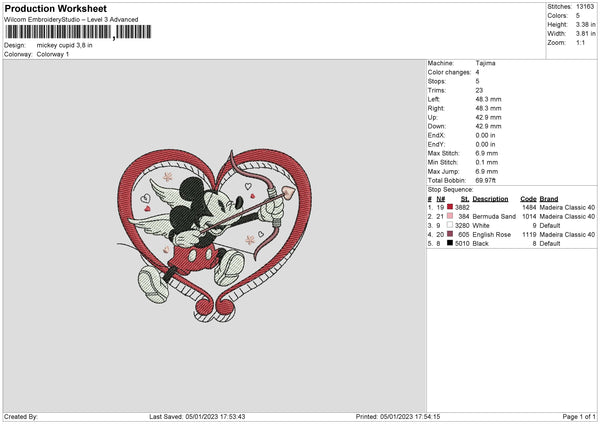
Task: Click the Height value 3.38 in
Action: pos(585,24)
